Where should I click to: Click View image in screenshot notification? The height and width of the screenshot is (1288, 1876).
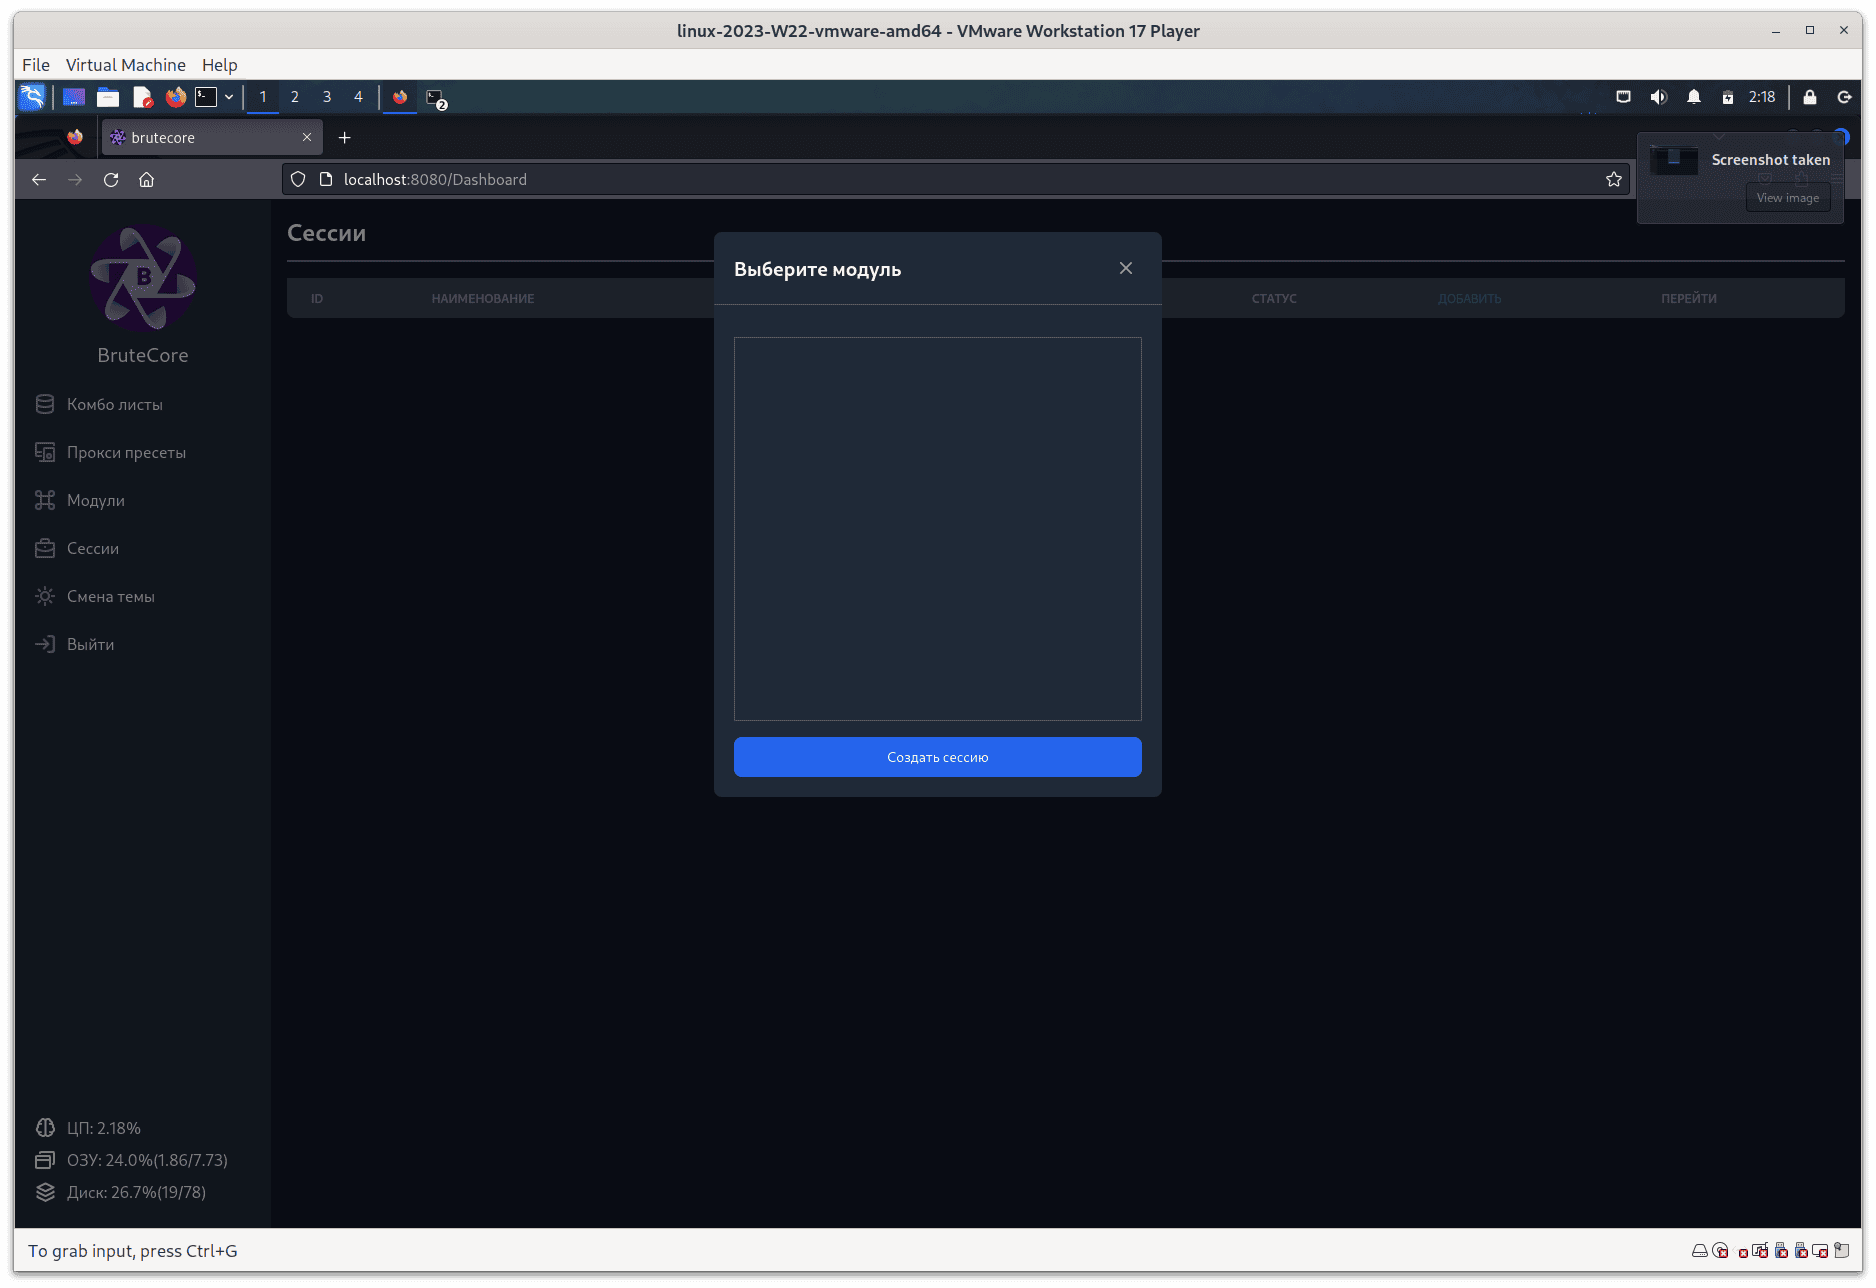(x=1788, y=198)
